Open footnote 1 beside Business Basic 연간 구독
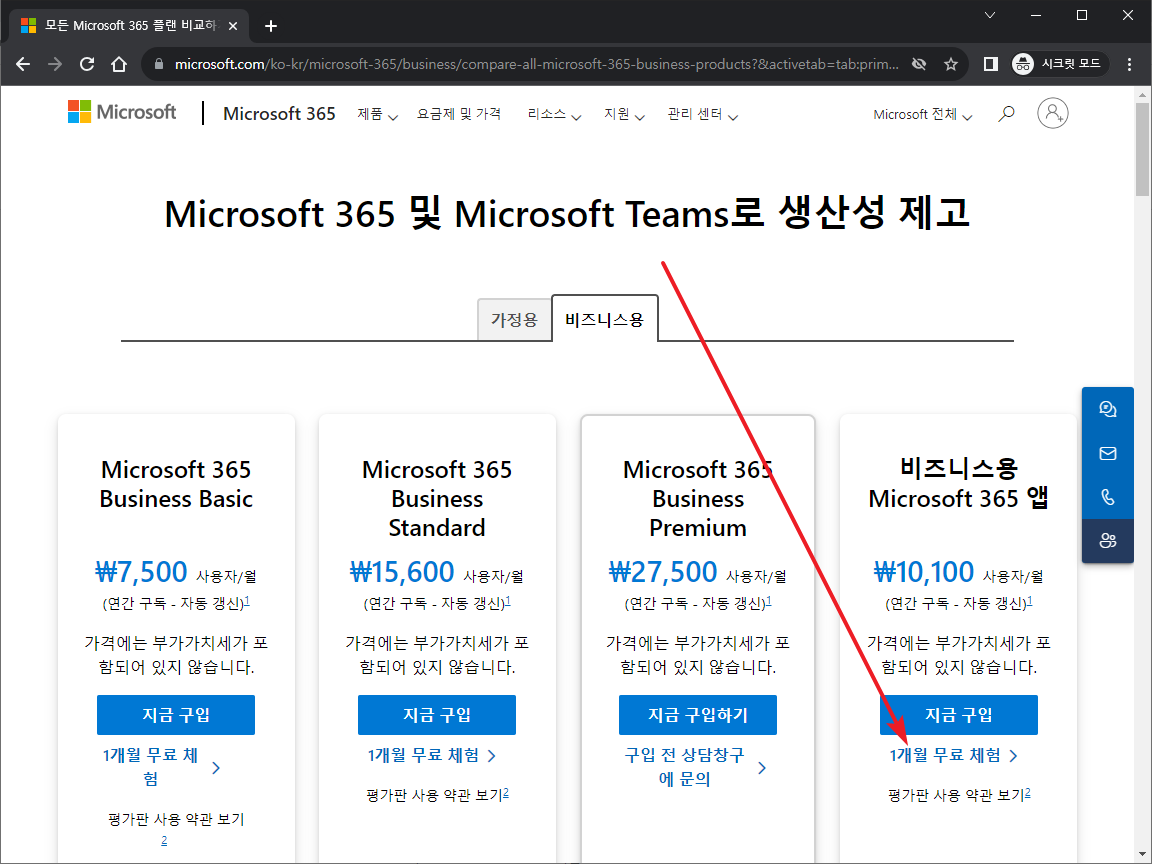Viewport: 1152px width, 864px height. 247,601
